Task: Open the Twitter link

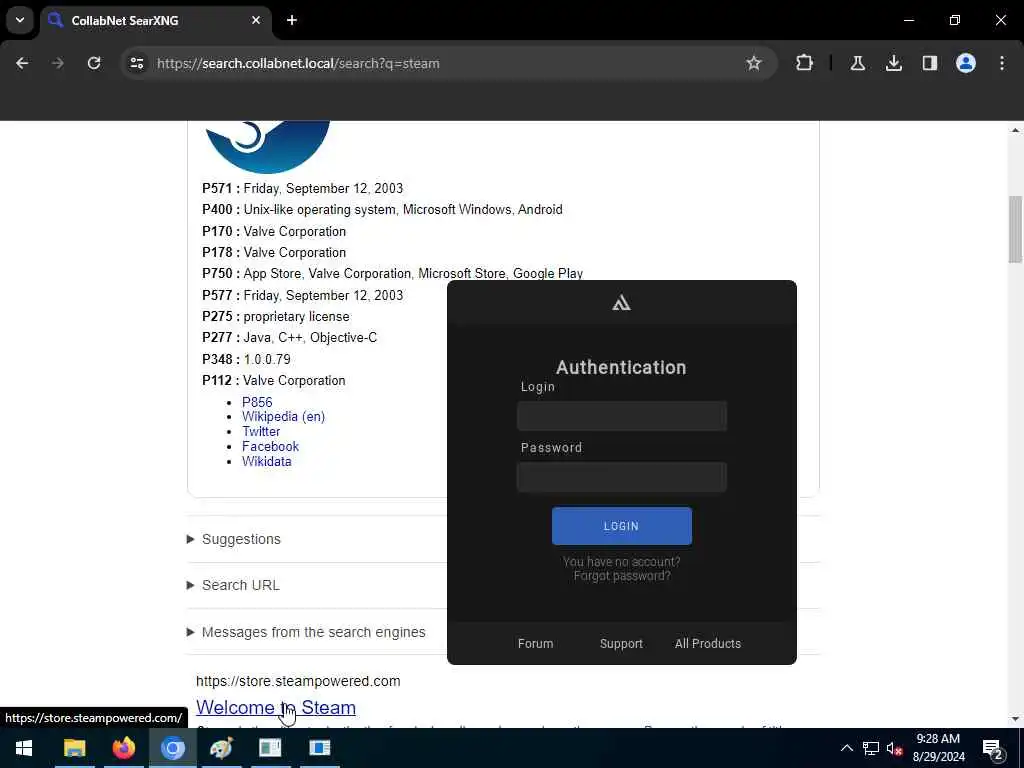Action: [x=261, y=431]
